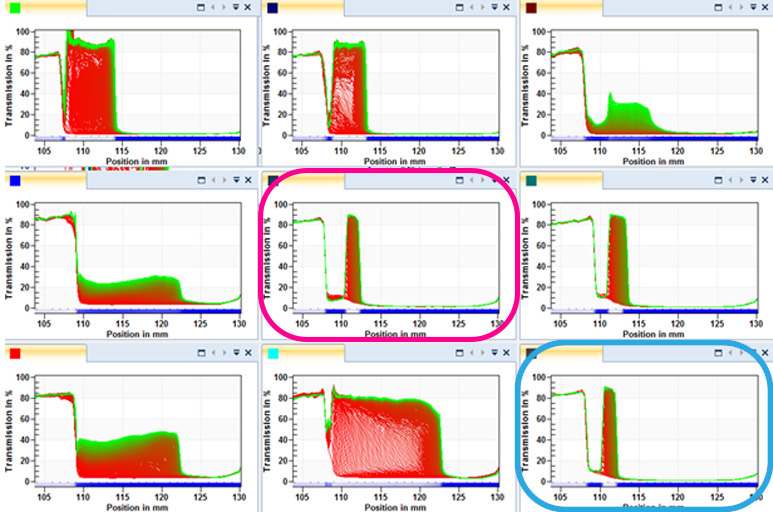Click the right arrow in the bright red-swatch panel
This screenshot has width=773, height=512.
point(224,352)
